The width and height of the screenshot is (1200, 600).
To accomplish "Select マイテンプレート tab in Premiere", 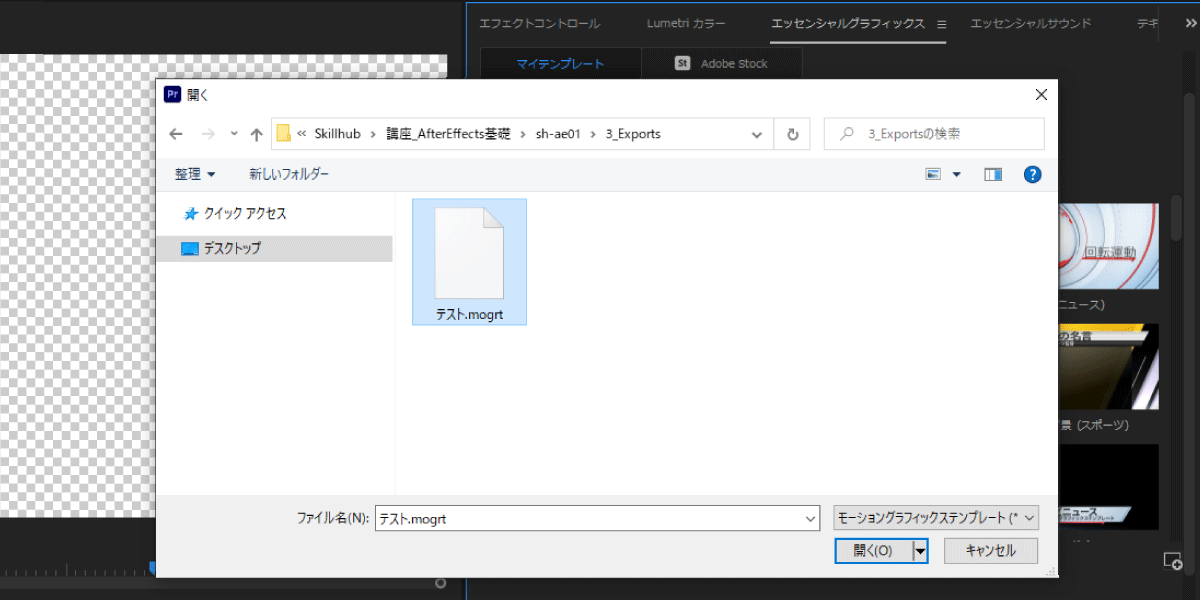I will pyautogui.click(x=560, y=63).
